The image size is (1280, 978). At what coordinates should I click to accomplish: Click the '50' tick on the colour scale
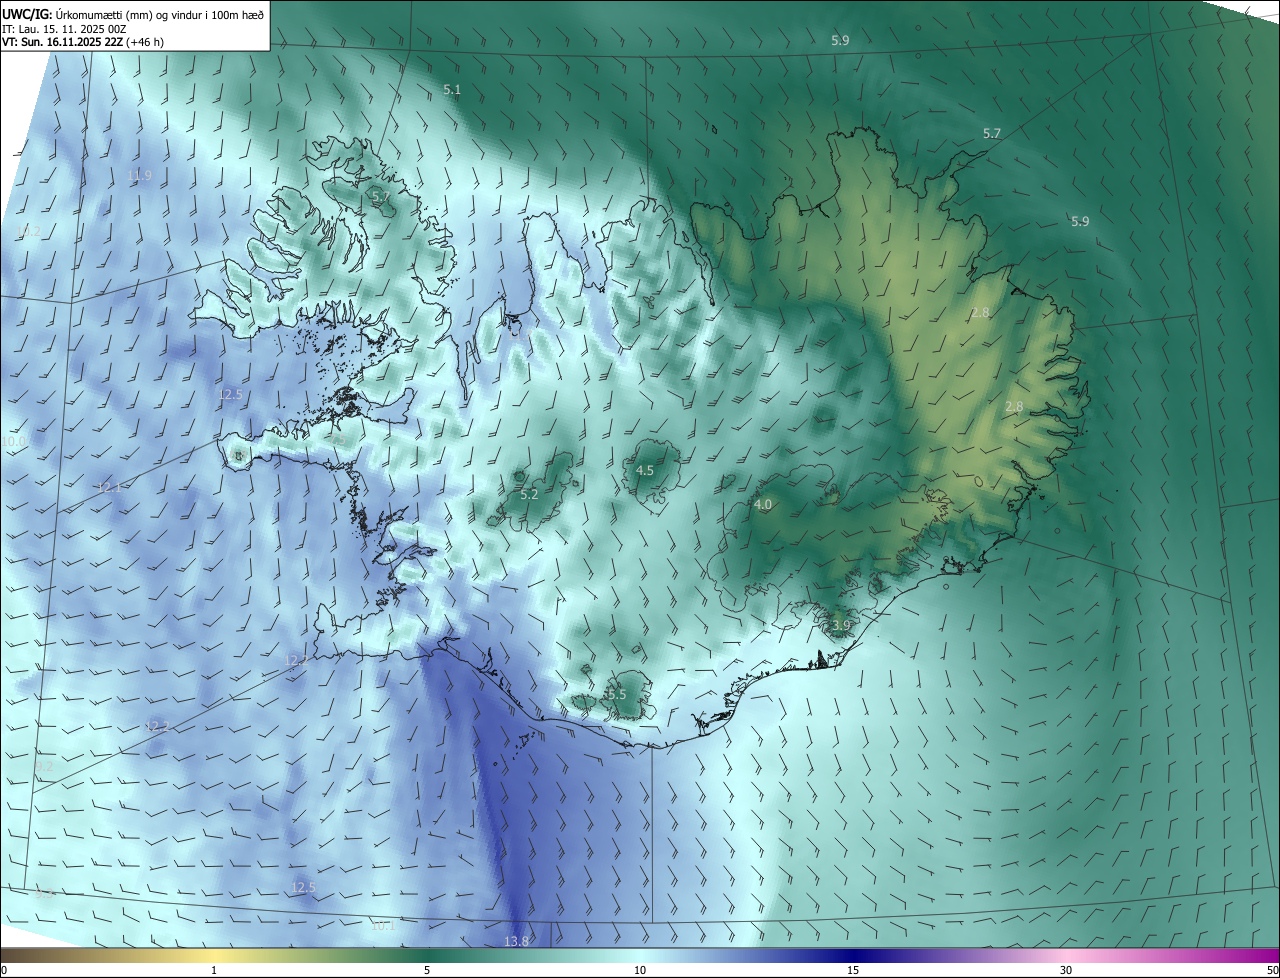(x=1272, y=971)
